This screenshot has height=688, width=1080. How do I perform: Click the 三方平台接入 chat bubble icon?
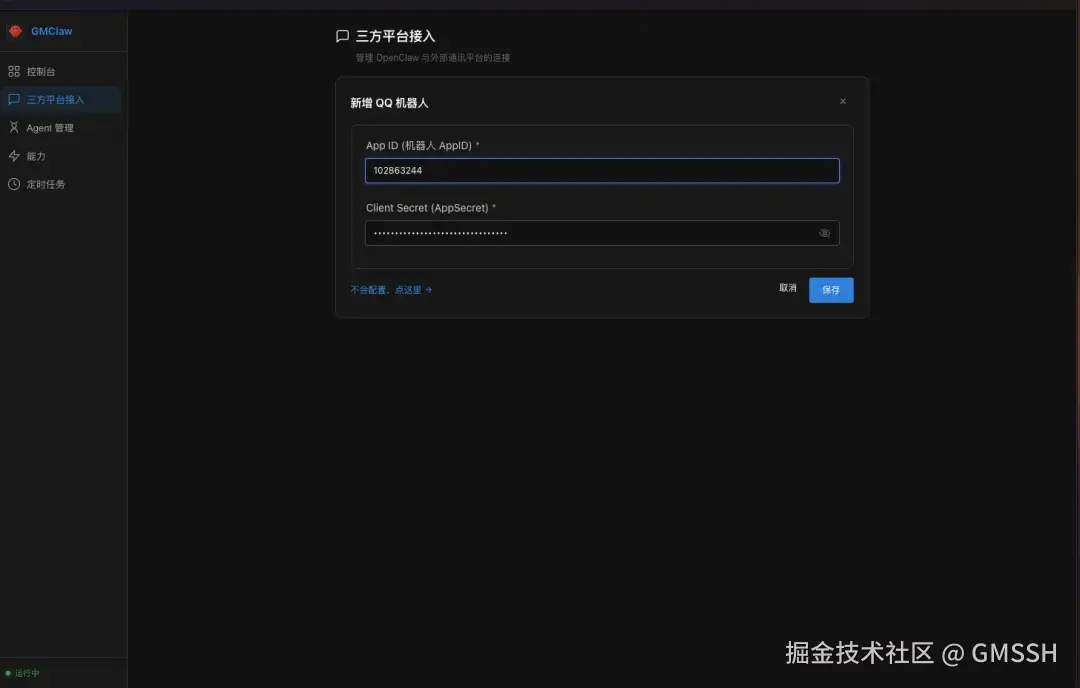point(14,99)
